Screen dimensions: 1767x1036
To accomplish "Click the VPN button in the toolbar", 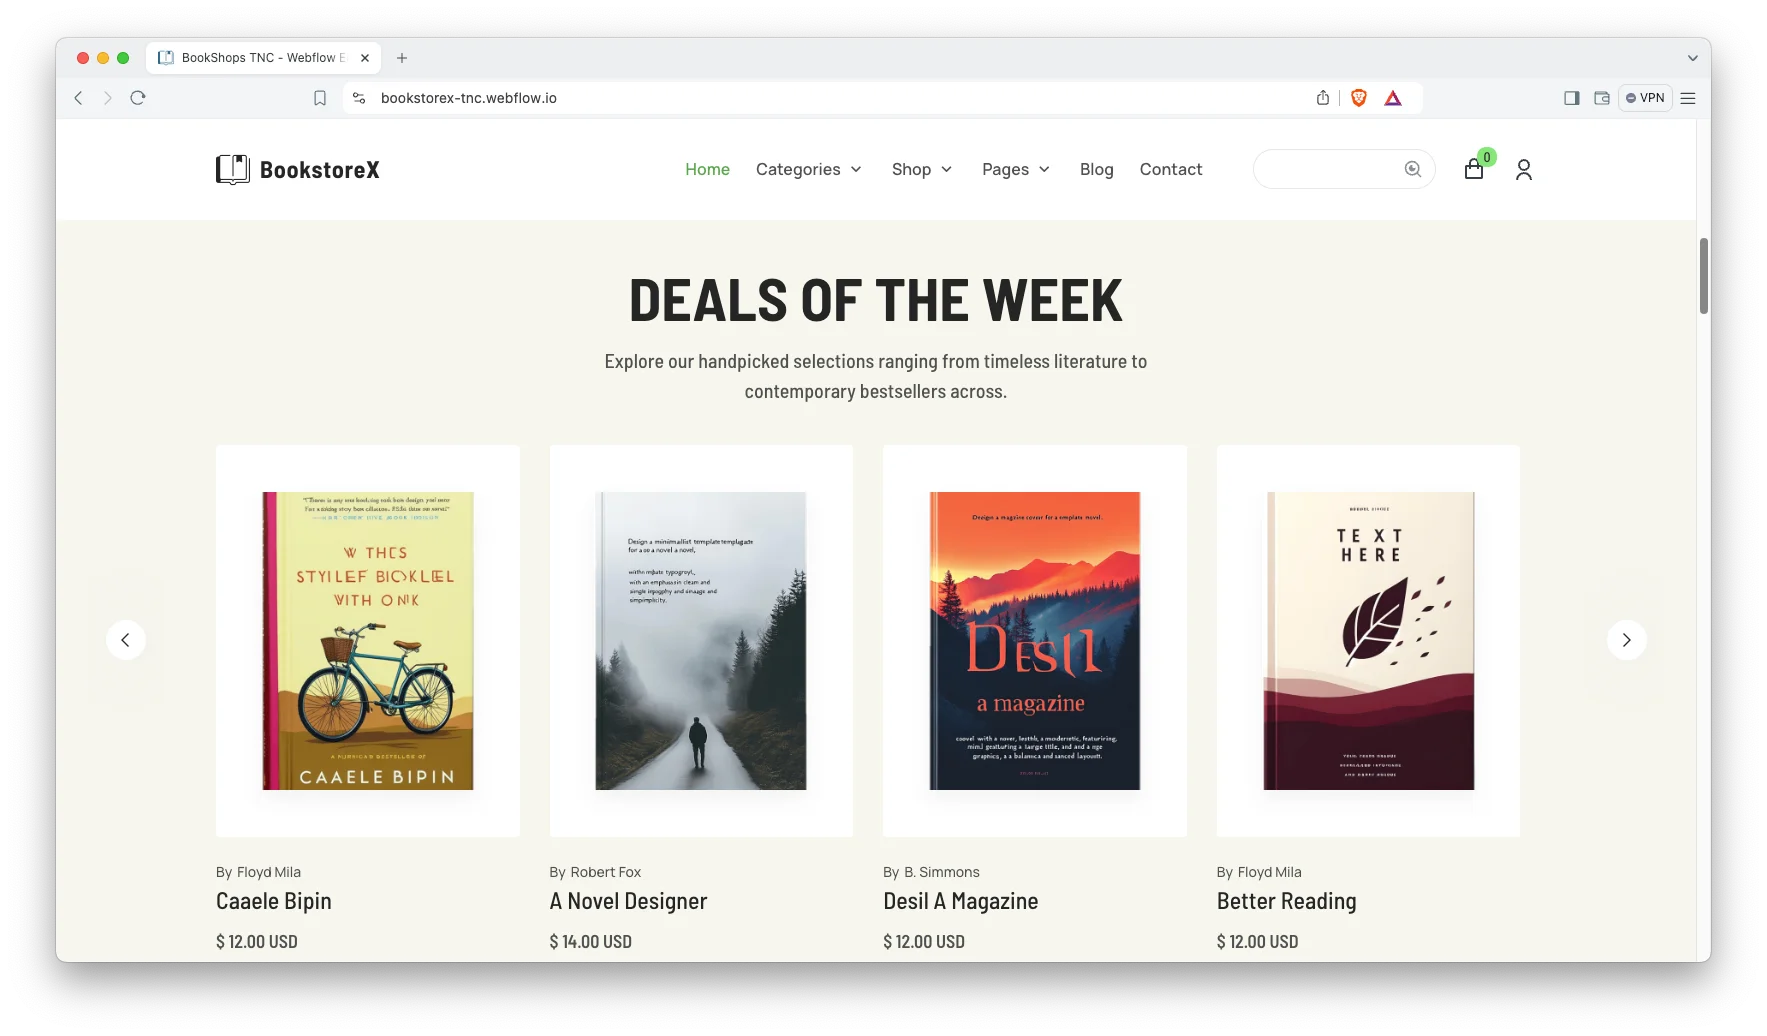I will click(x=1645, y=98).
